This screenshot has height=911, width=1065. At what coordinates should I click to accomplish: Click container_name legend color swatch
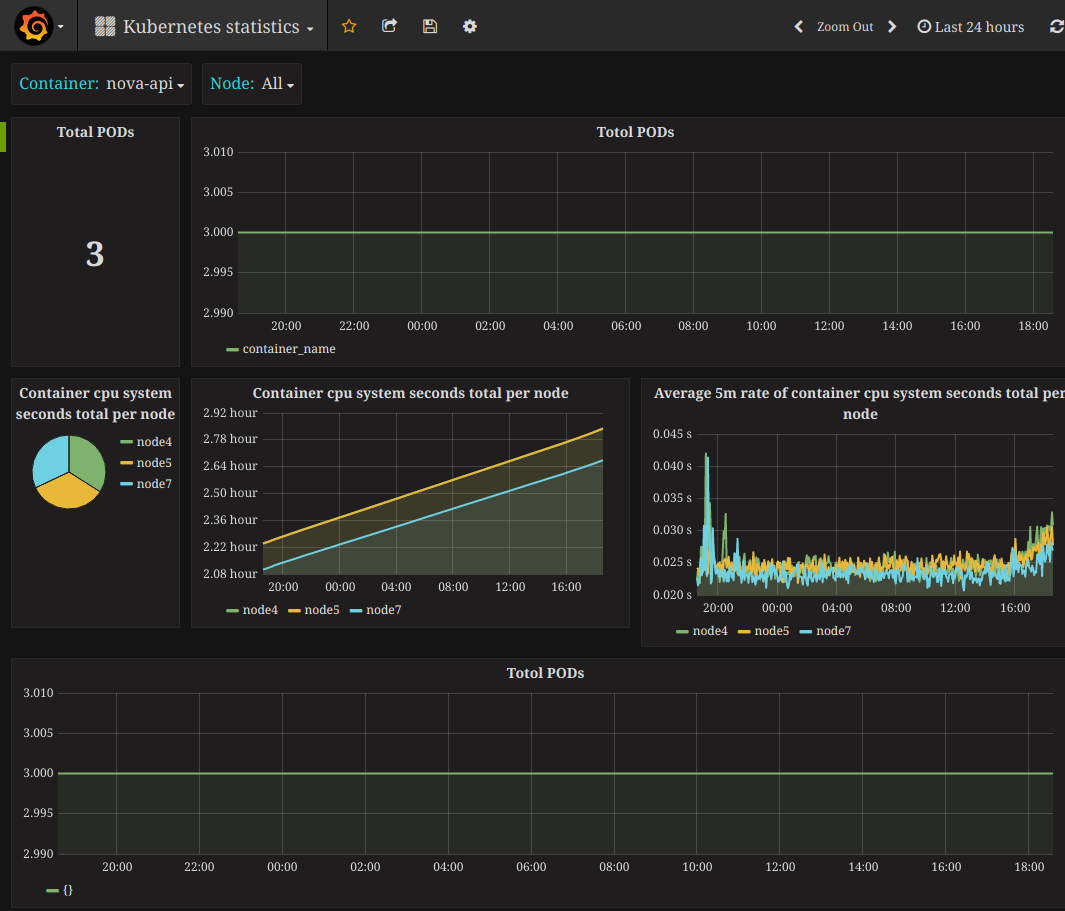[x=232, y=350]
